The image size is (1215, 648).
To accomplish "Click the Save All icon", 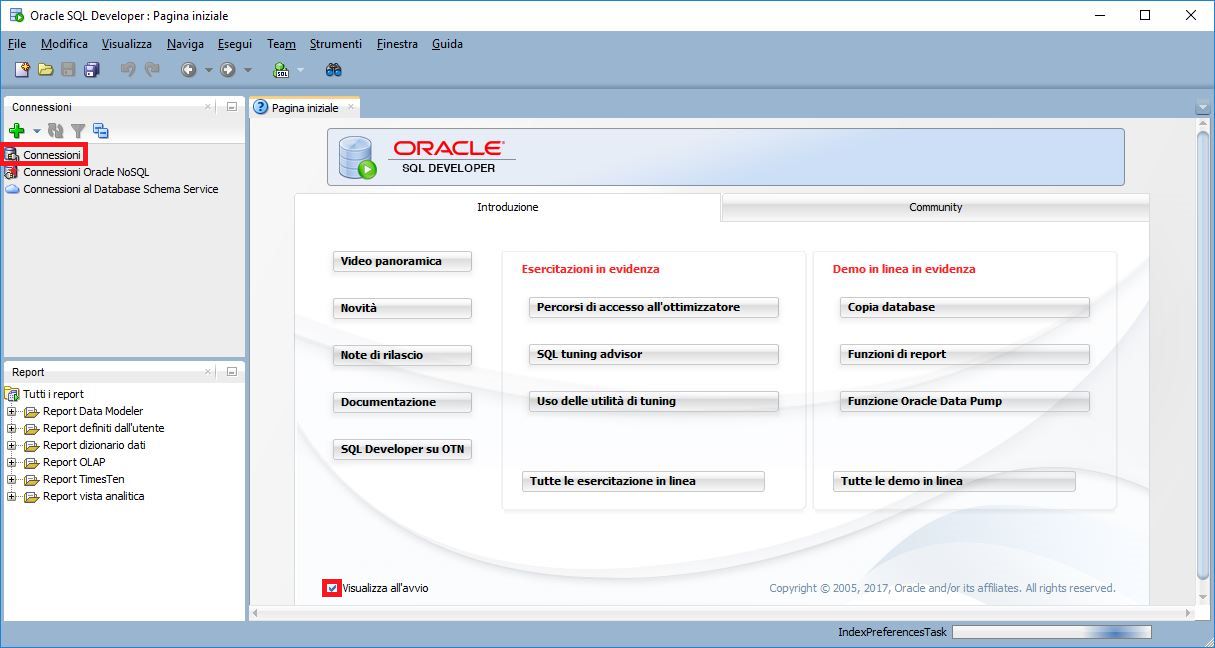I will pos(92,70).
